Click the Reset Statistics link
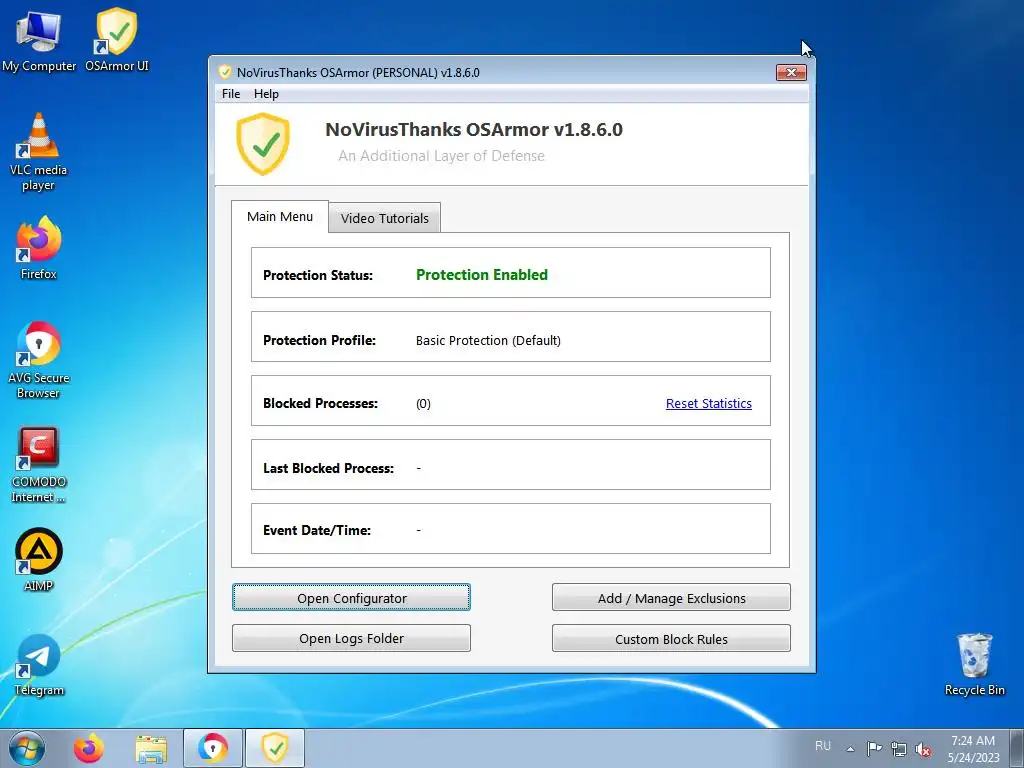This screenshot has width=1024, height=768. [709, 404]
